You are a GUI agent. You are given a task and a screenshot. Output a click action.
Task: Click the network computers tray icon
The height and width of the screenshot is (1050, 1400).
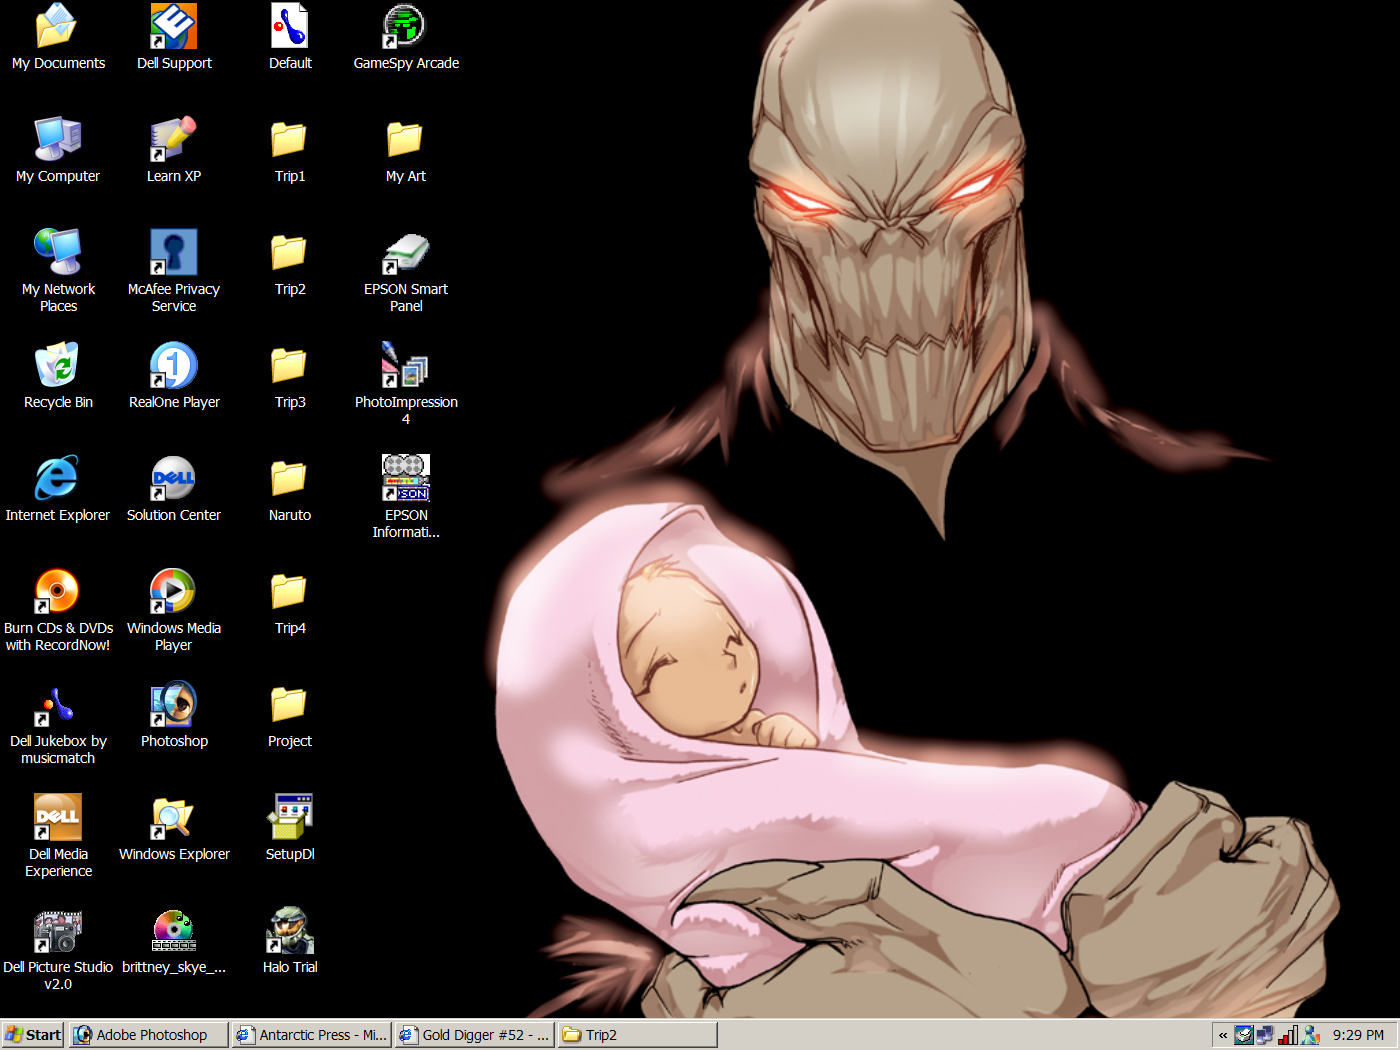pyautogui.click(x=1266, y=1035)
